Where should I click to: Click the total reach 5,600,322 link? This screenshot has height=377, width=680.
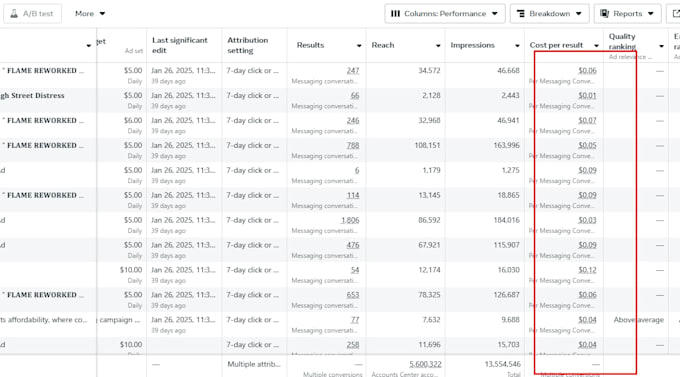425,364
